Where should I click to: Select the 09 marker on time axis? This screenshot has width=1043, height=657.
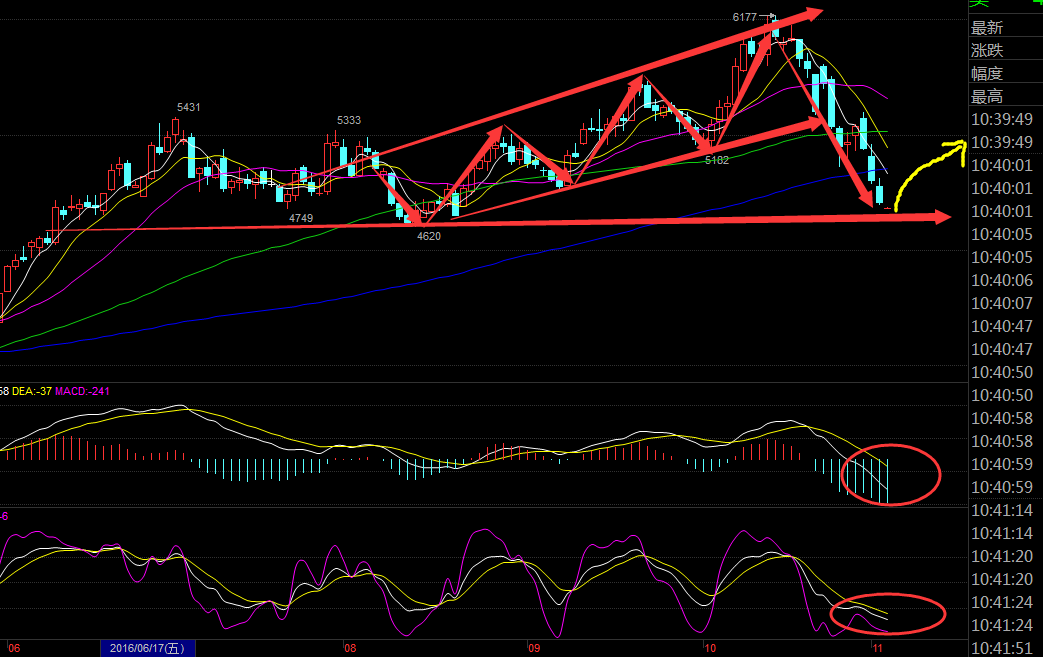[533, 648]
